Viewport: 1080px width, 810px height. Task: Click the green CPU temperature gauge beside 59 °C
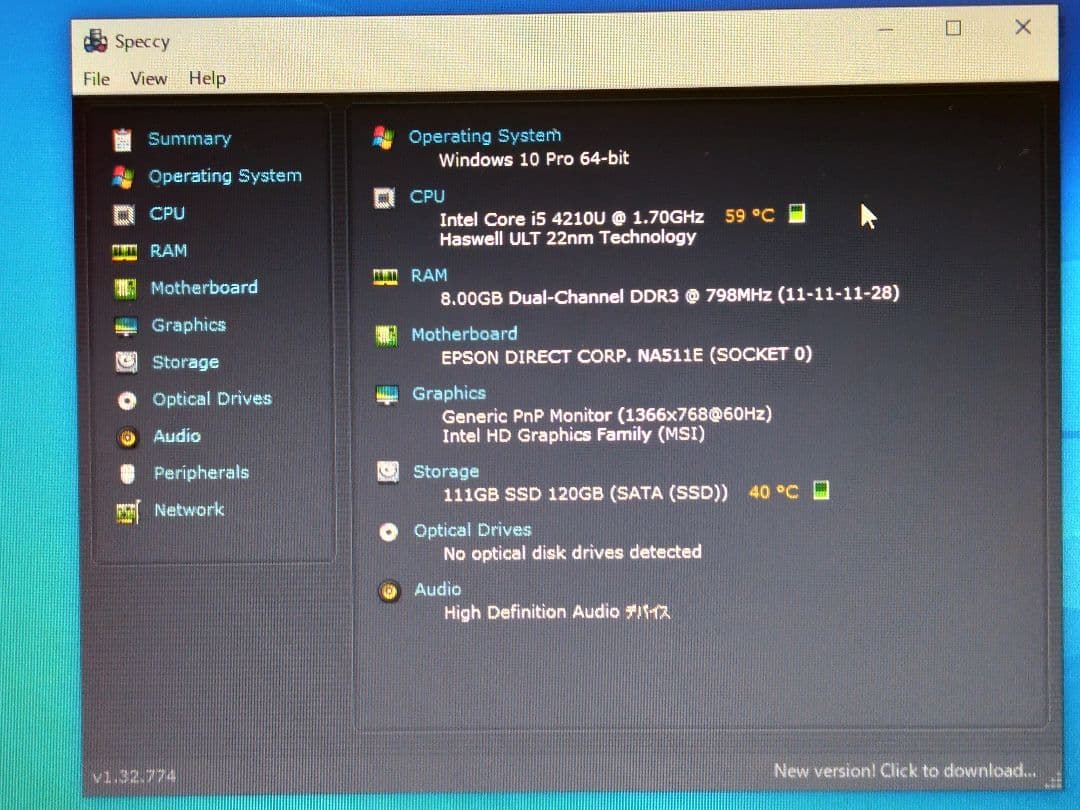pyautogui.click(x=795, y=214)
